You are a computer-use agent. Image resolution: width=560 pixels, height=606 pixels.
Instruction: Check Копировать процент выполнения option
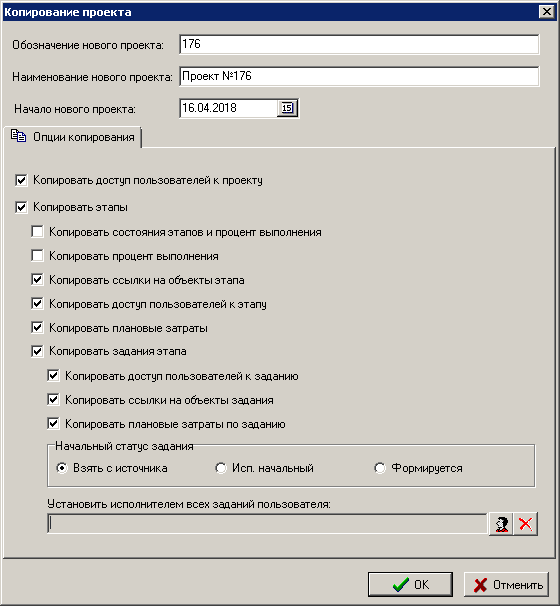37,256
